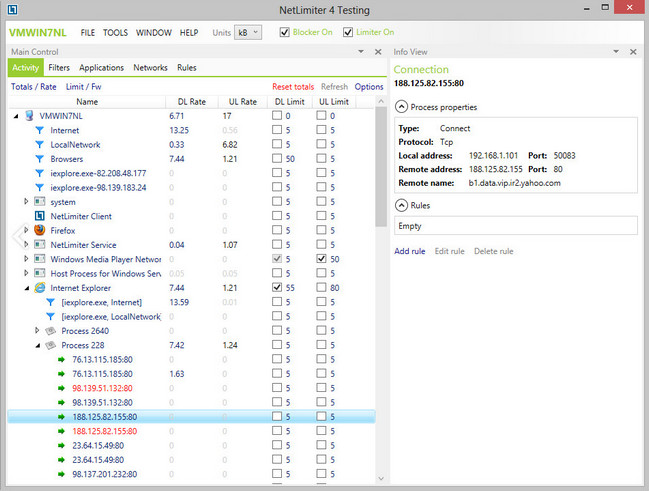This screenshot has height=491, width=649.
Task: Enable DL Limit for VMWIN7NL row
Action: (277, 116)
